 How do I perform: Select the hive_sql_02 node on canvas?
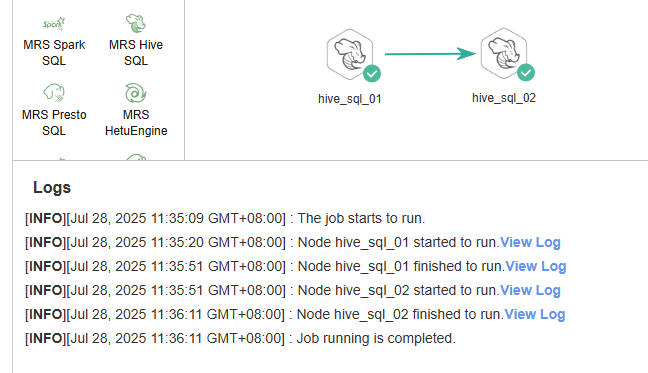504,54
